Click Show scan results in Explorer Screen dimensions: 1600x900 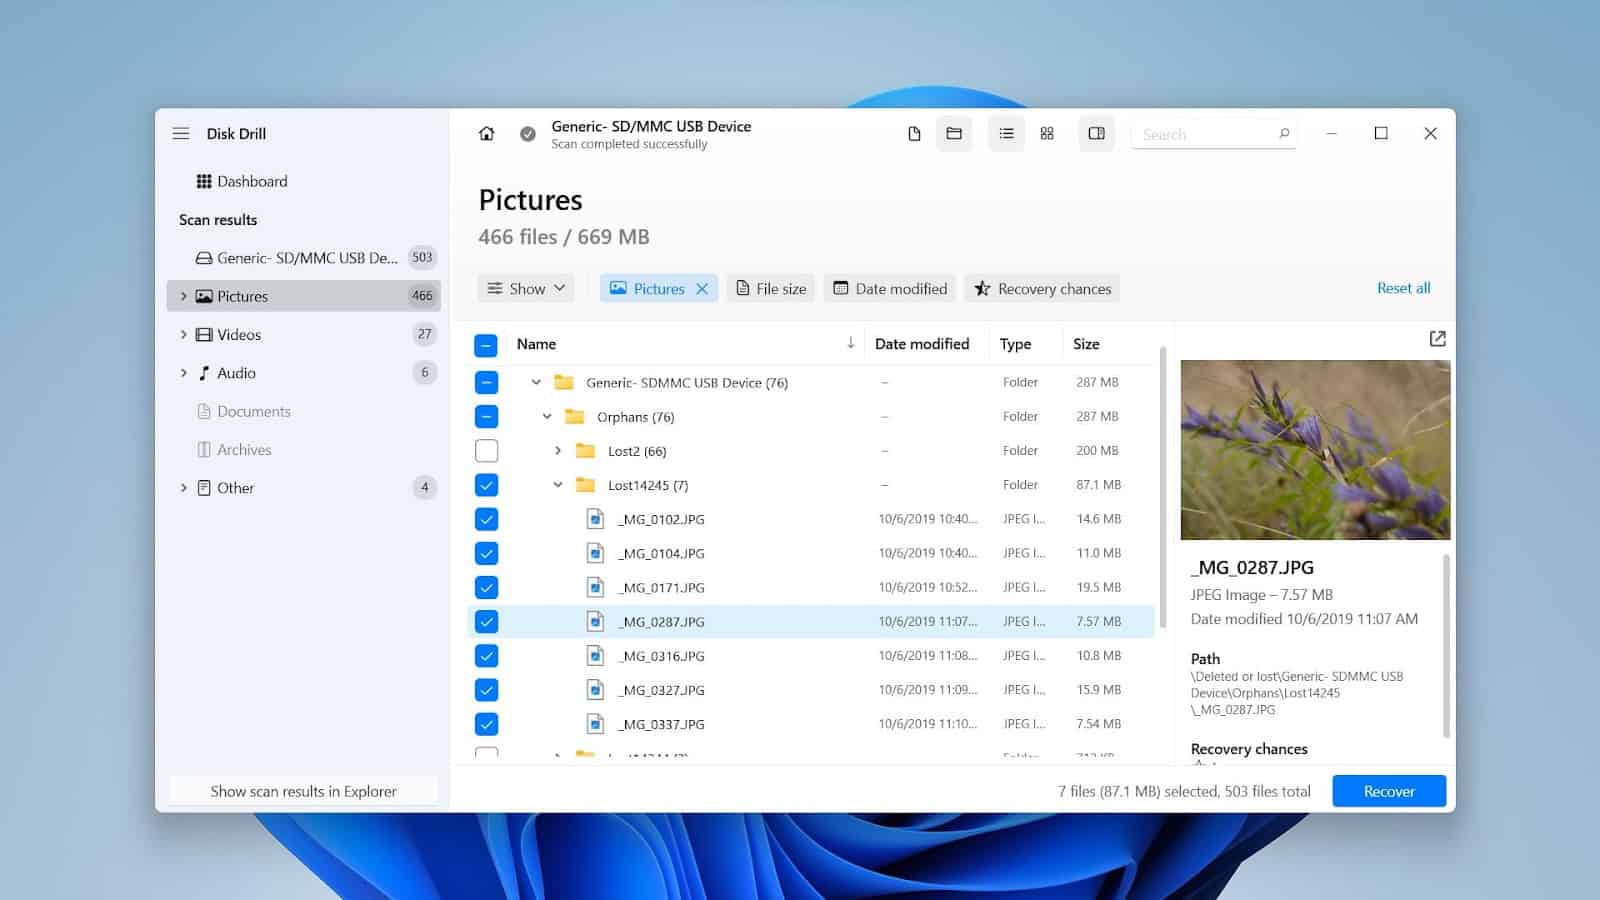(304, 791)
